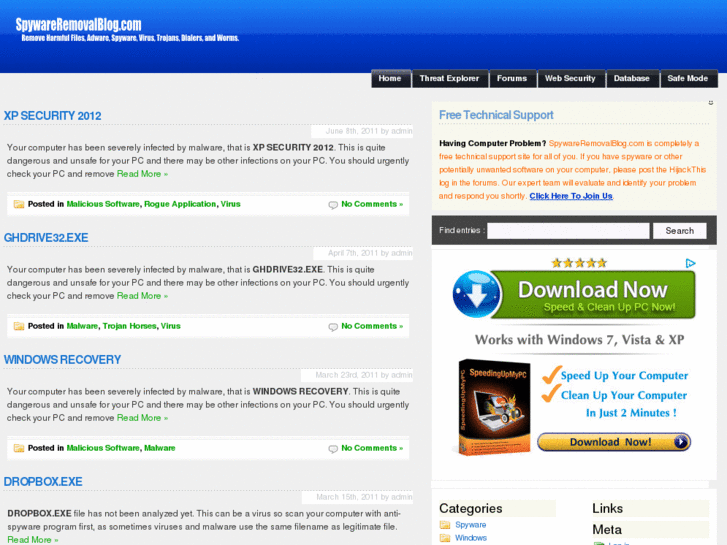The height and width of the screenshot is (545, 727).
Task: Open the Windows category in sidebar
Action: point(471,538)
